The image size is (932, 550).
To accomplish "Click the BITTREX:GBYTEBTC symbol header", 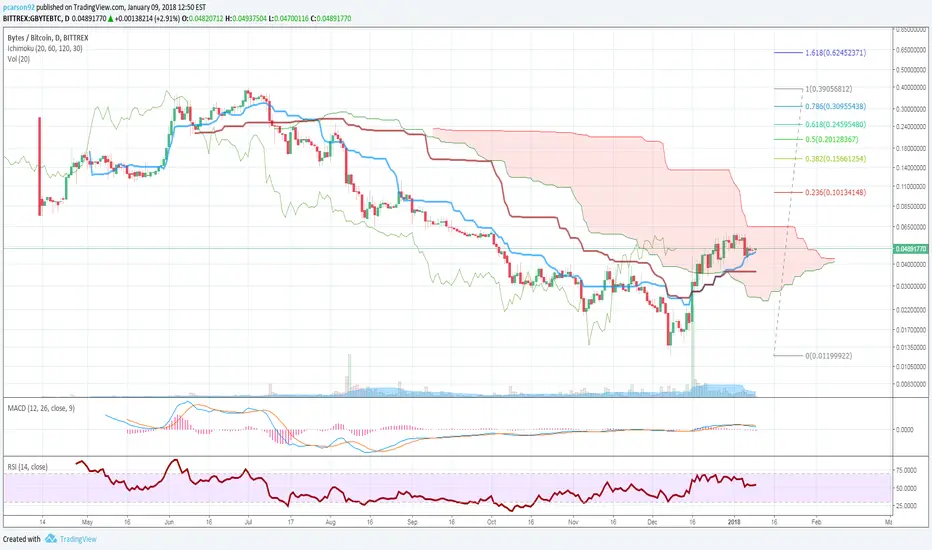I will [x=32, y=18].
